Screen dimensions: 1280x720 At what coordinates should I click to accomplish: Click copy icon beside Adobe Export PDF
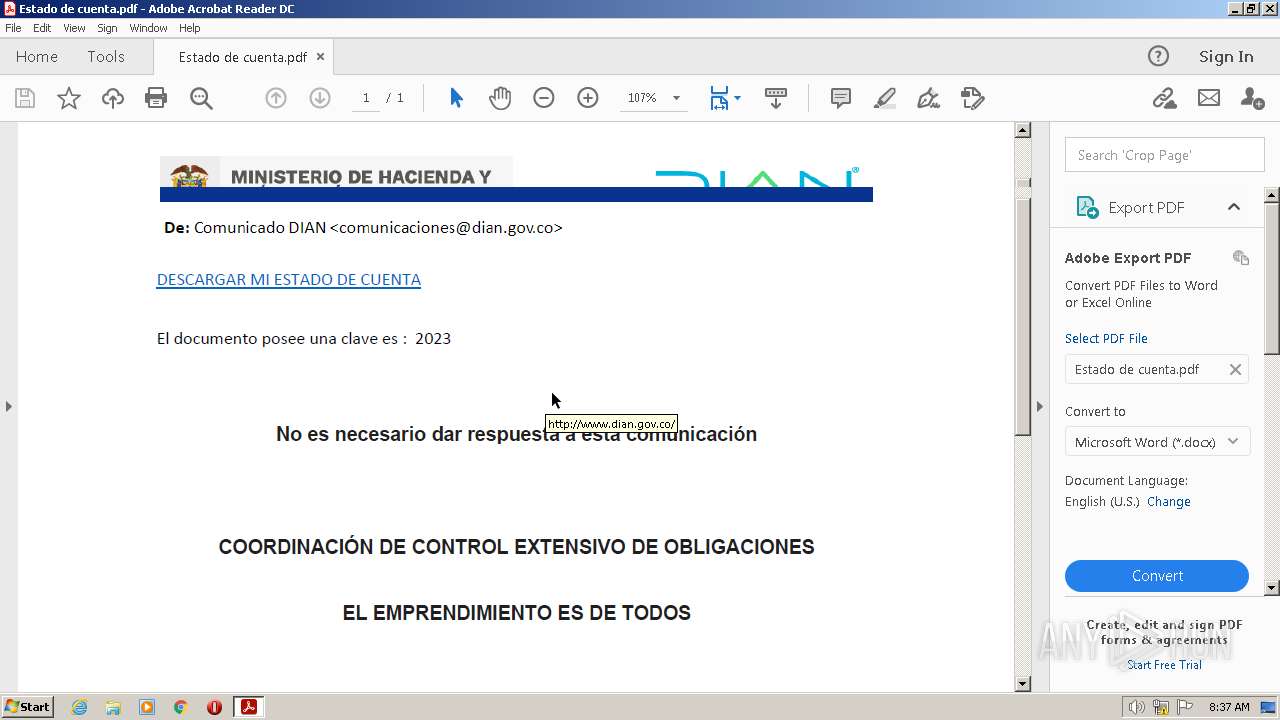(1241, 258)
